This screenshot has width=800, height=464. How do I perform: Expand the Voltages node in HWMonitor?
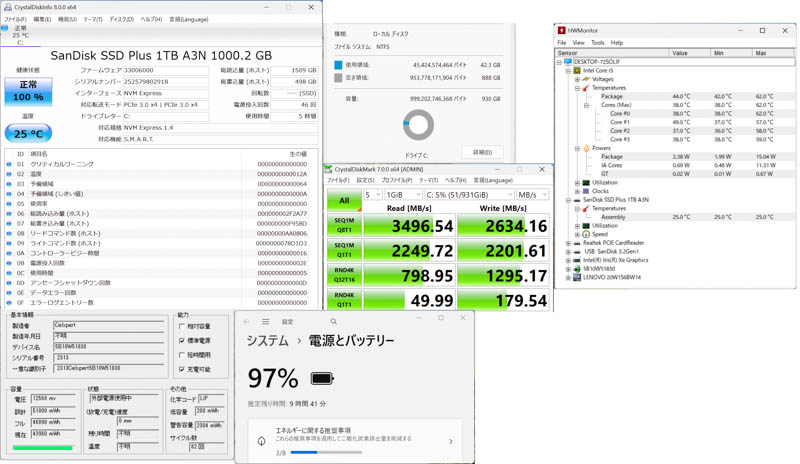578,80
